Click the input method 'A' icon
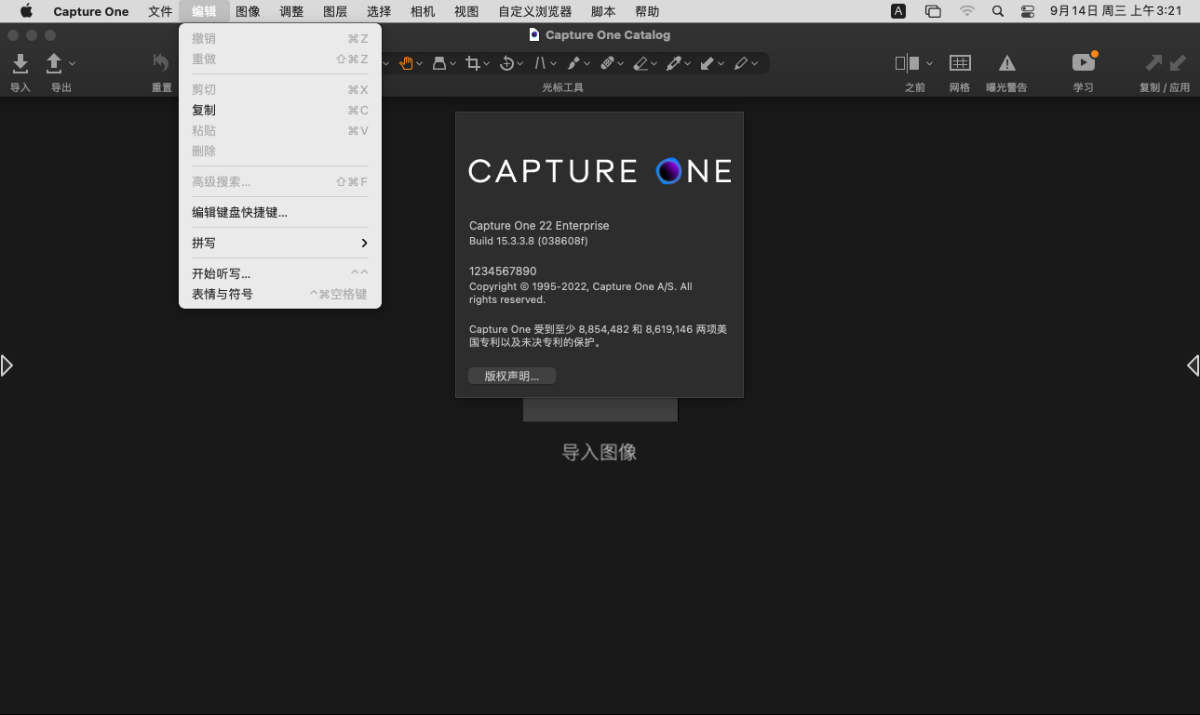This screenshot has height=715, width=1200. pyautogui.click(x=898, y=11)
